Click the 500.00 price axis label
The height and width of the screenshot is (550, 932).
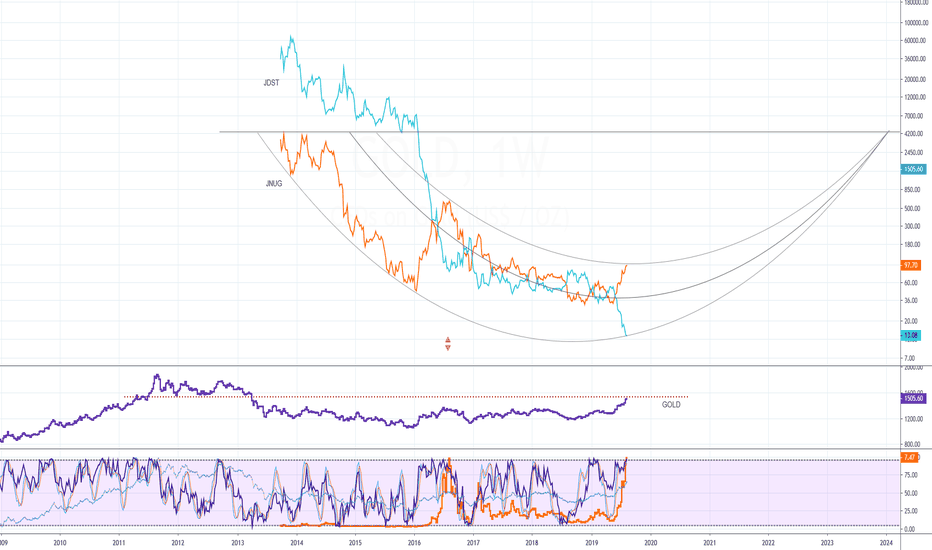pos(913,209)
